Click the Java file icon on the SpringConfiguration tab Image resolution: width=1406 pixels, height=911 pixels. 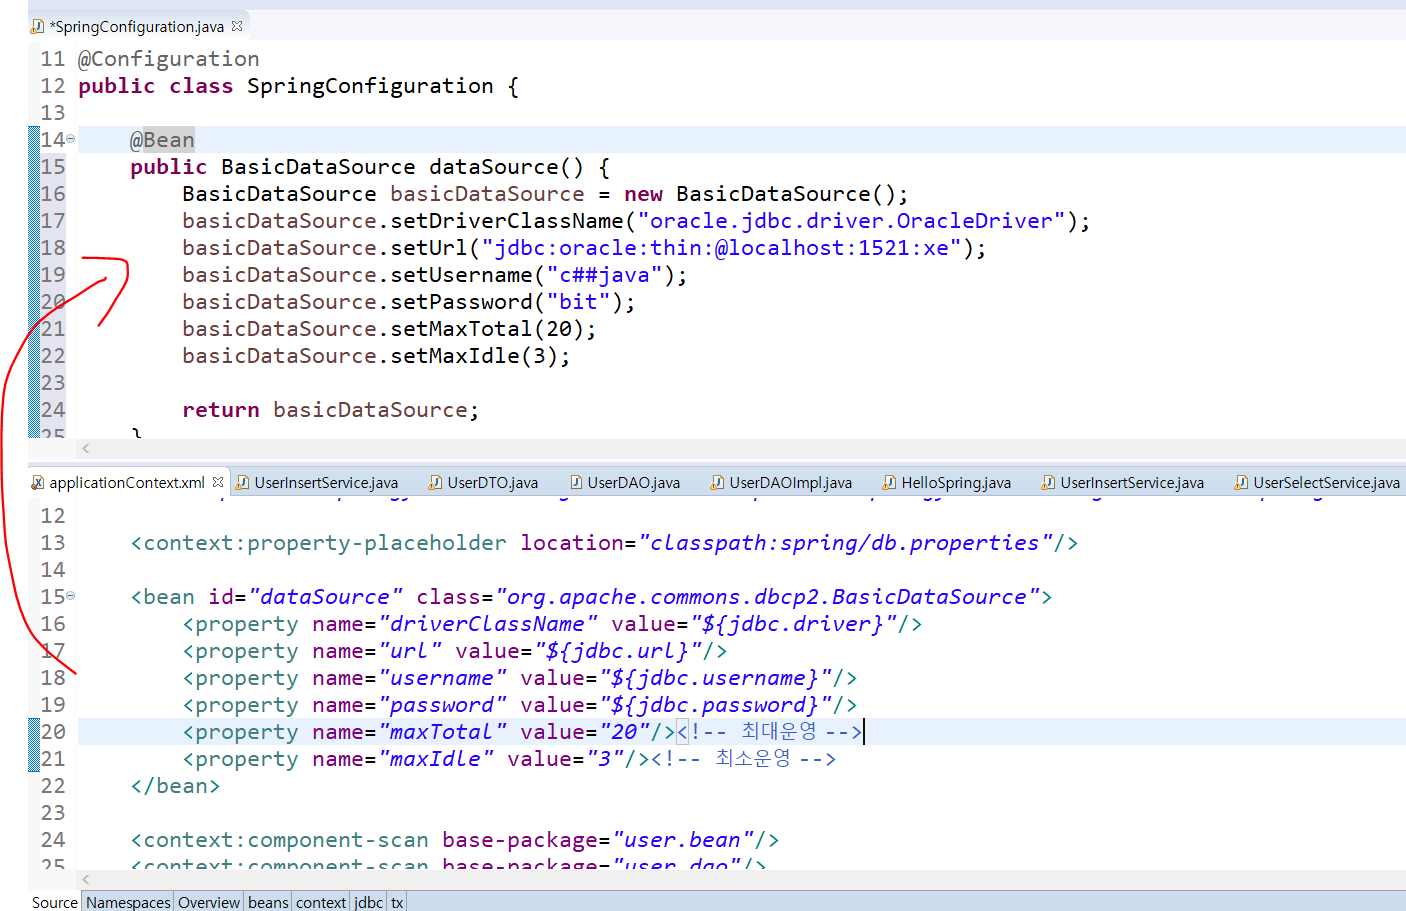click(38, 27)
